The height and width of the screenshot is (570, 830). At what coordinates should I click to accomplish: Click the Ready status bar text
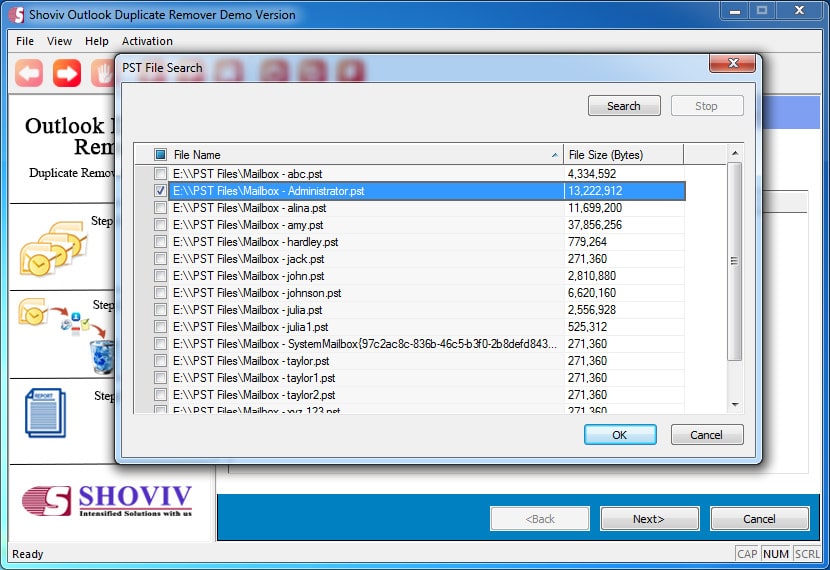point(28,554)
